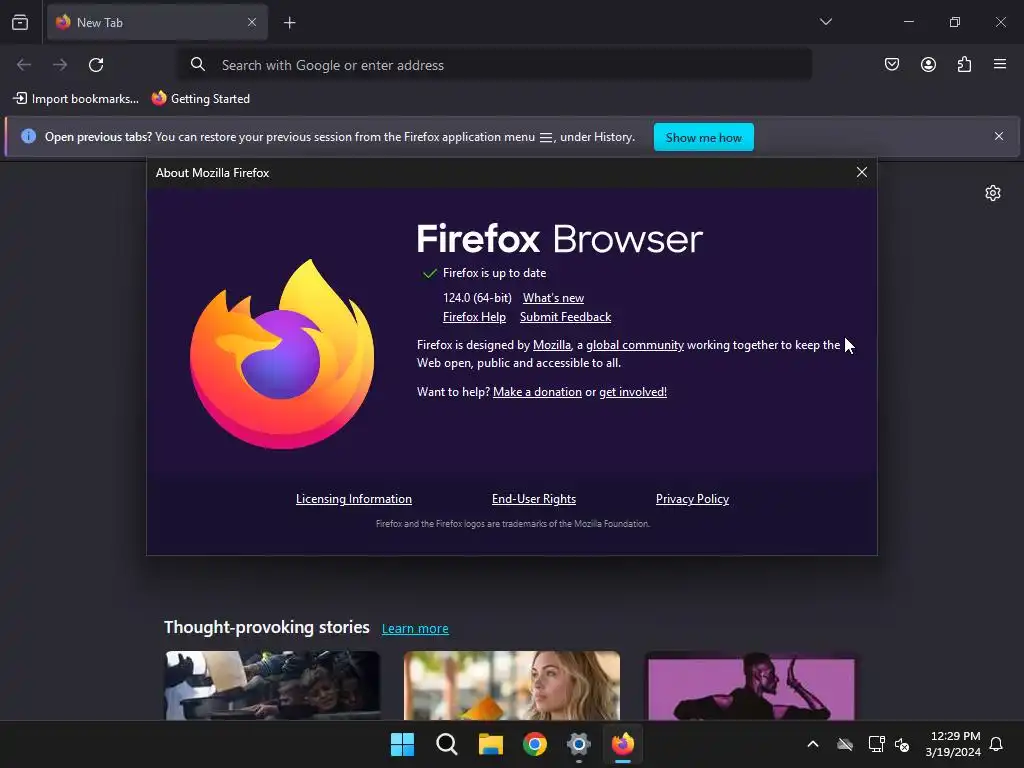
Task: Open Firefox application hamburger menu
Action: pyautogui.click(x=1000, y=64)
